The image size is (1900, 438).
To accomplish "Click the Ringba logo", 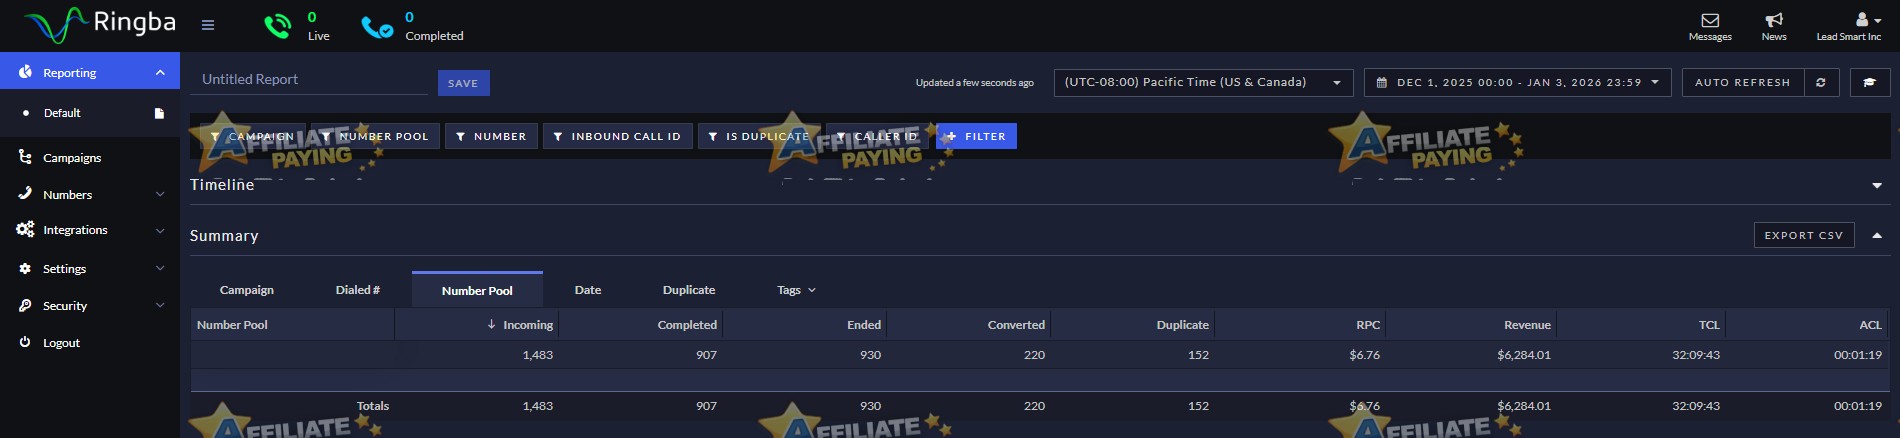I will [x=100, y=24].
